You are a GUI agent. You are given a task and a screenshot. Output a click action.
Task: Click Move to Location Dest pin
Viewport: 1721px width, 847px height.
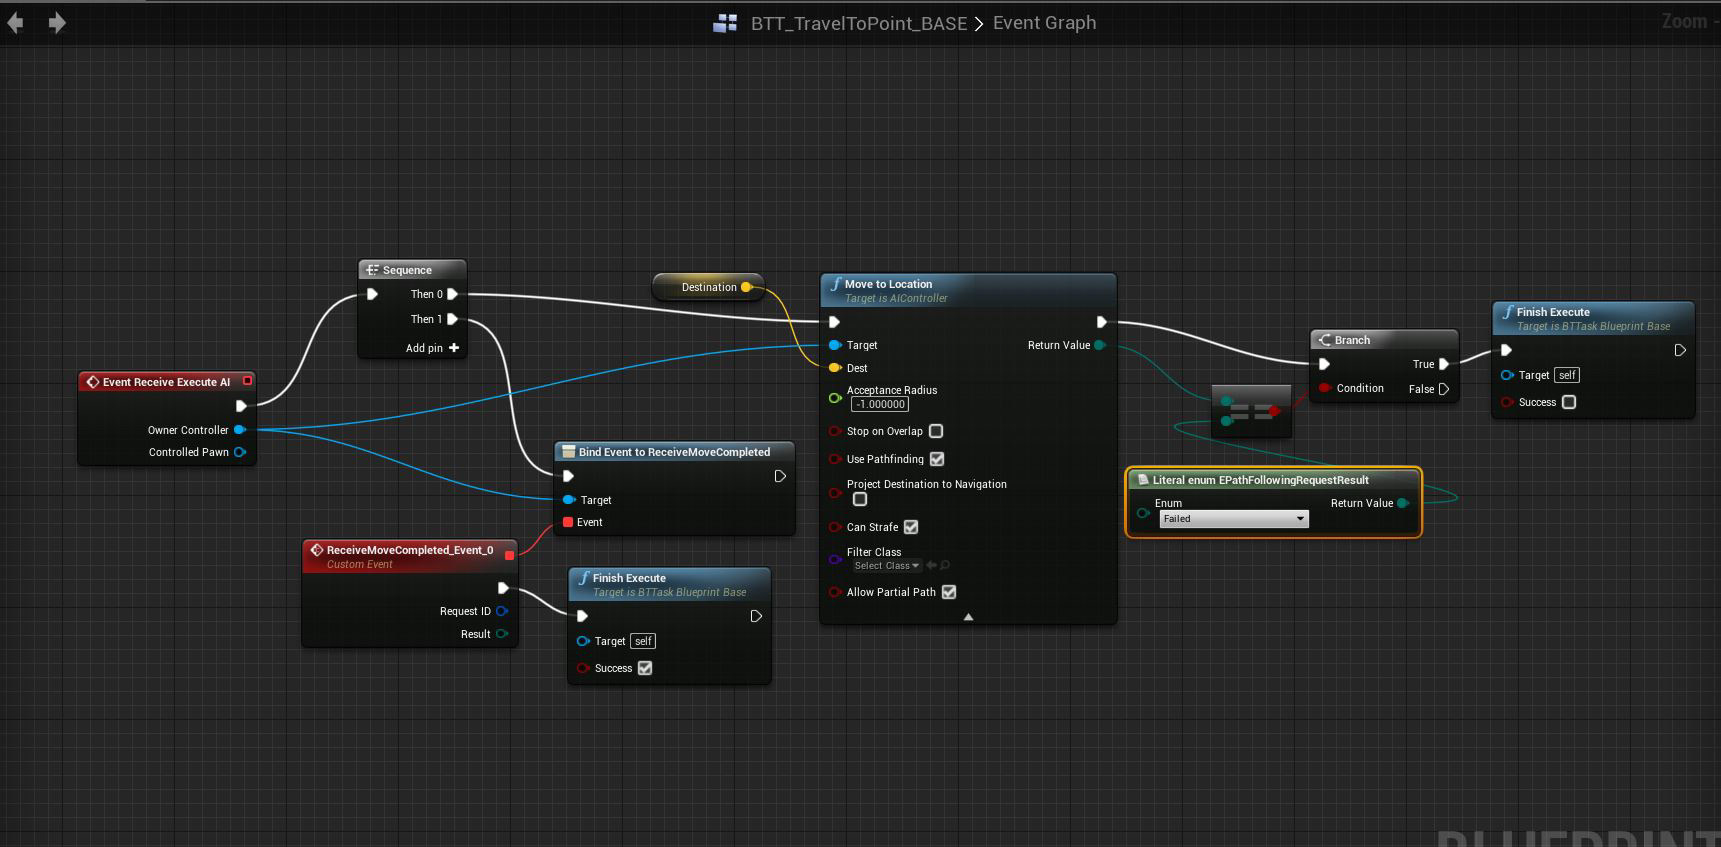[835, 368]
